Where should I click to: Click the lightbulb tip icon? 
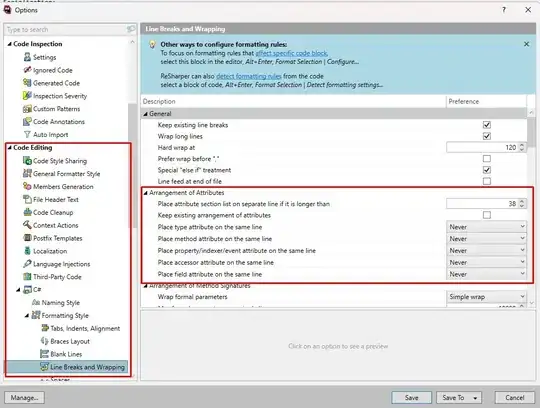click(x=152, y=44)
